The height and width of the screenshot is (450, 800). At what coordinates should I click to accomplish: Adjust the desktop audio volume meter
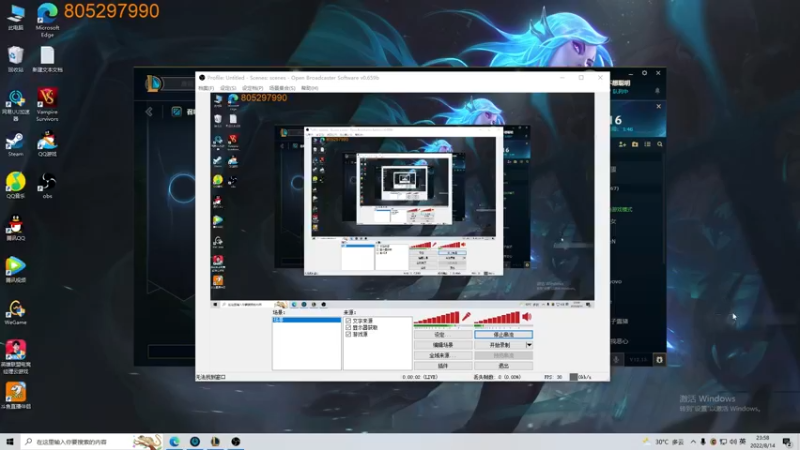pos(497,318)
